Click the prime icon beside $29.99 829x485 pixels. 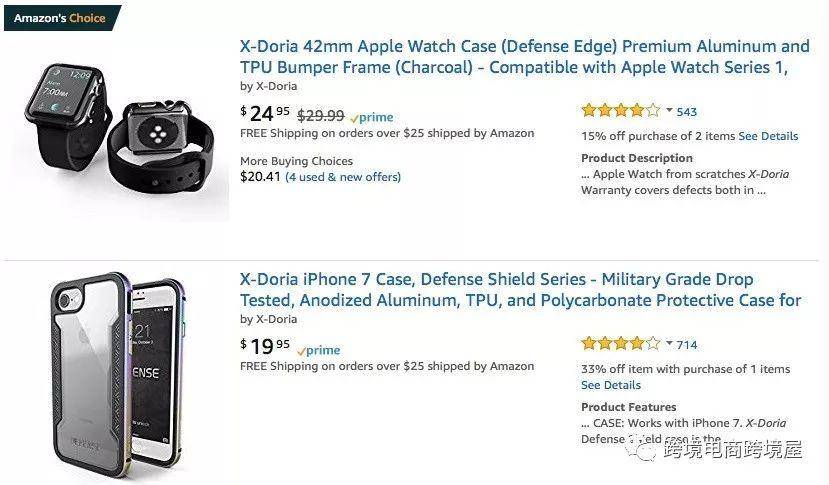click(372, 117)
